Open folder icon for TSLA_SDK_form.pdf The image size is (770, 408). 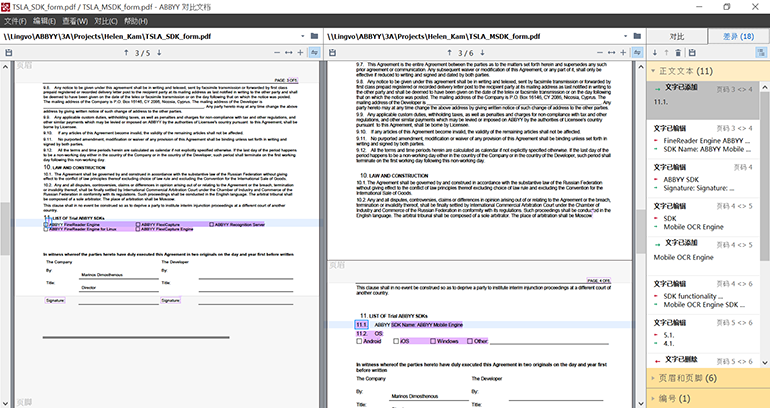coord(312,36)
